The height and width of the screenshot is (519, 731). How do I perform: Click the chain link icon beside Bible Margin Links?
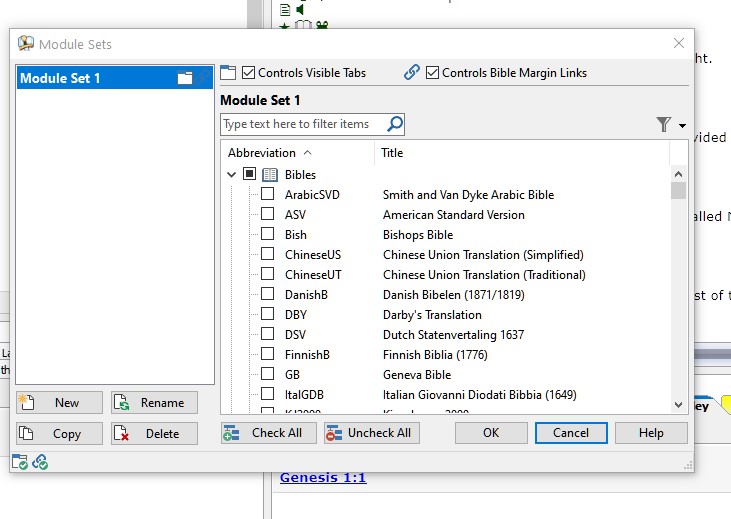click(412, 72)
